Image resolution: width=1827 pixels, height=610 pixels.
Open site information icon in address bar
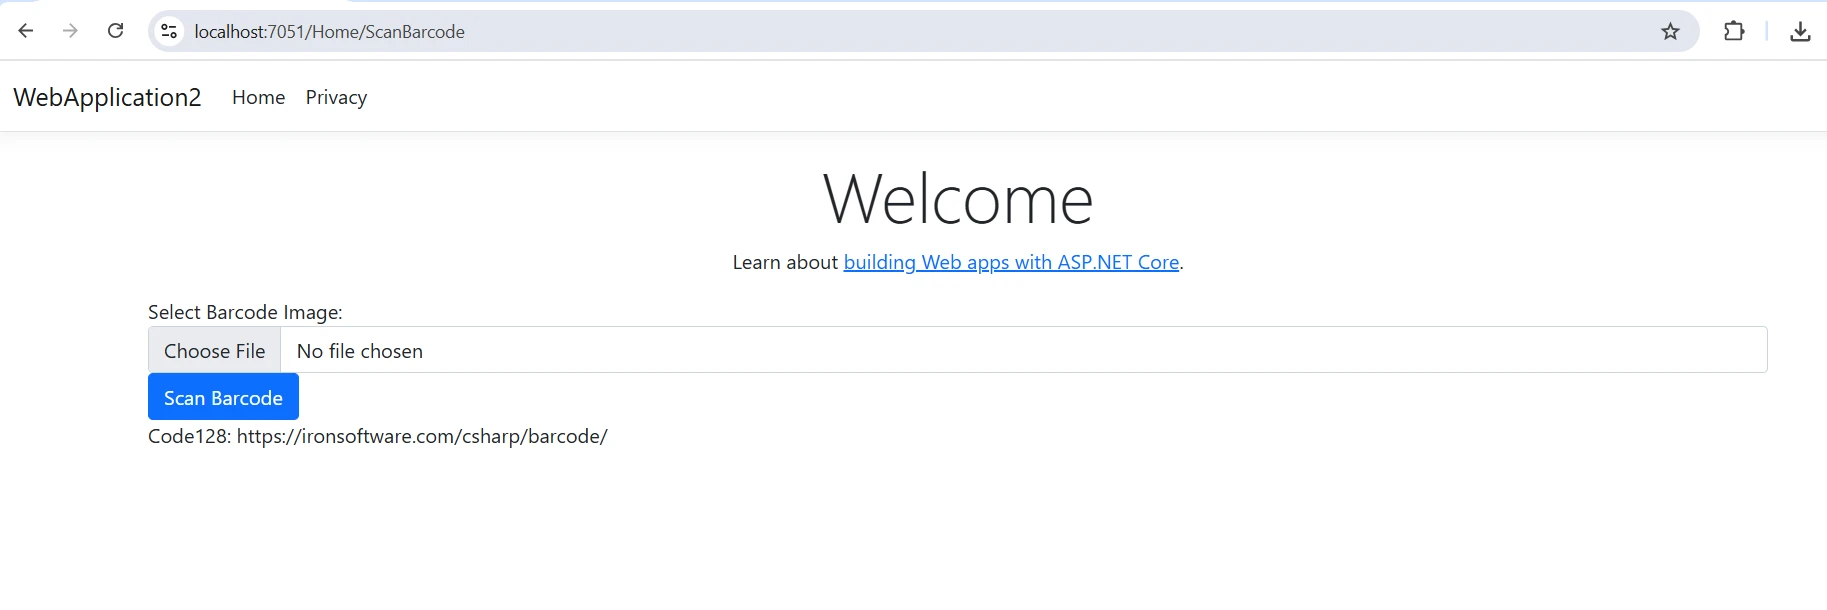tap(170, 32)
